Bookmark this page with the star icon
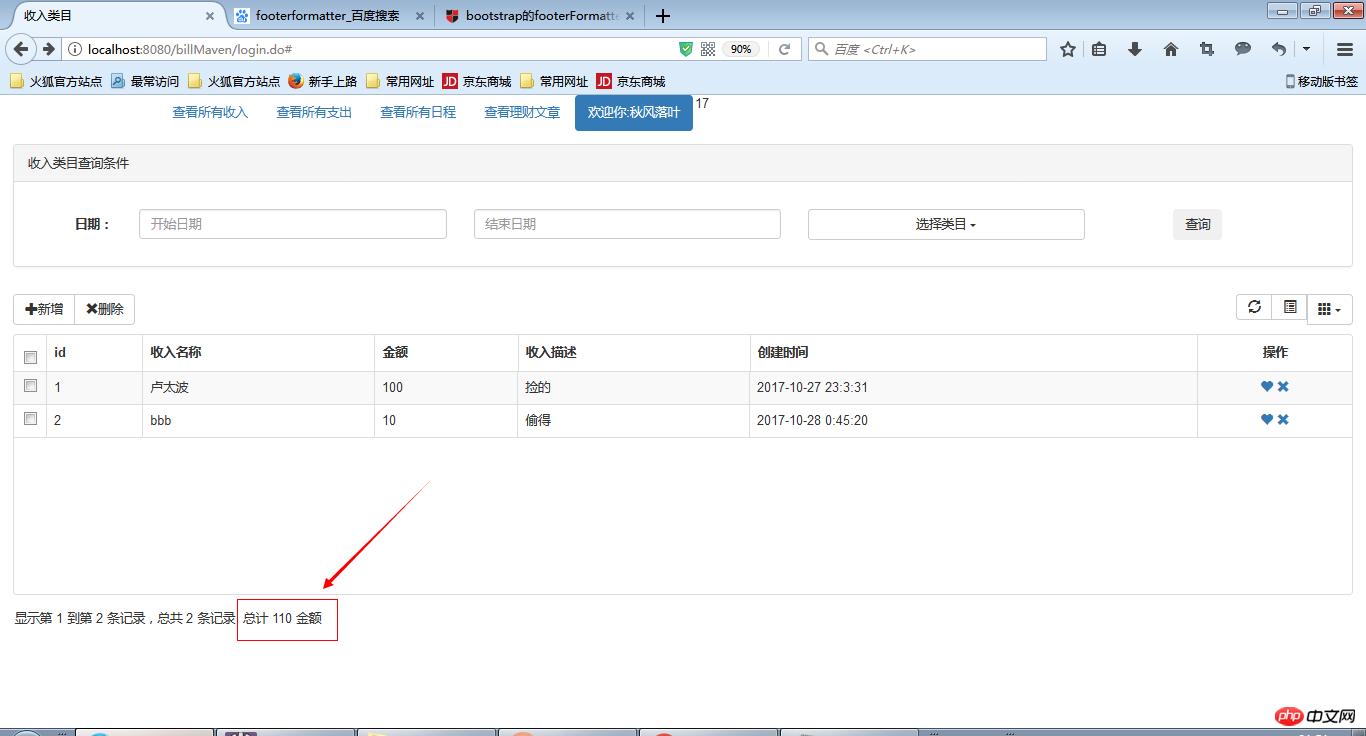 [x=1068, y=49]
